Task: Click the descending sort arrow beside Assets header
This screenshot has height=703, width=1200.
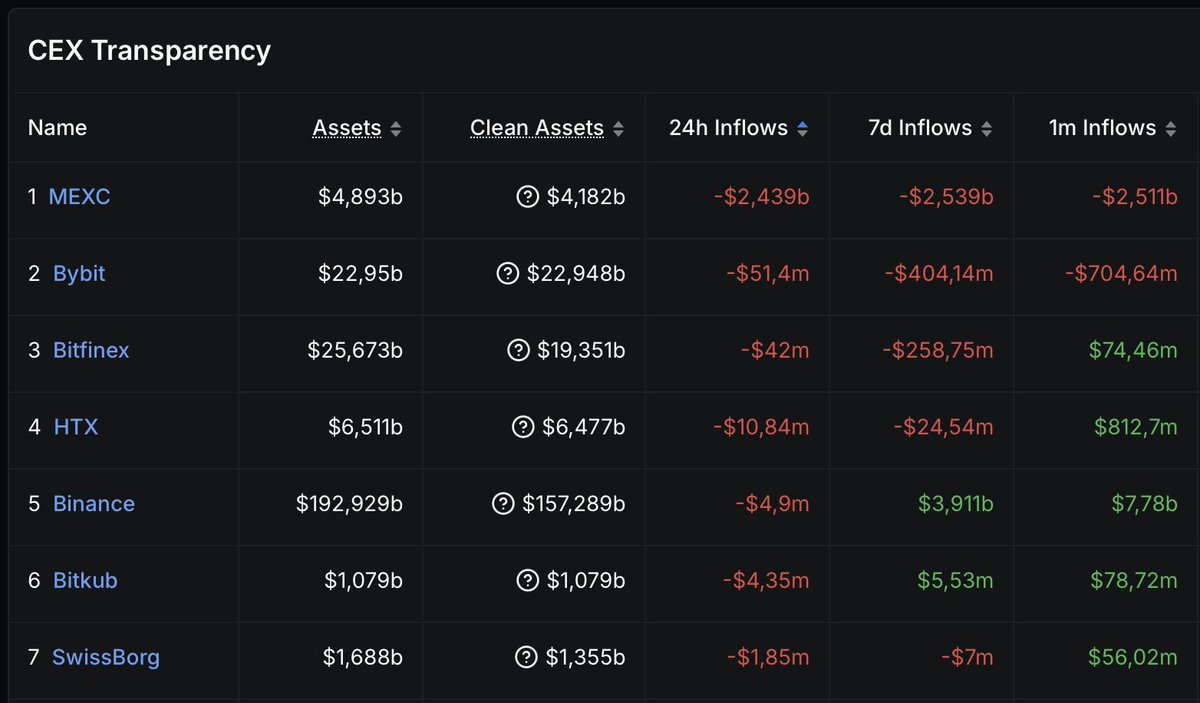Action: click(397, 133)
